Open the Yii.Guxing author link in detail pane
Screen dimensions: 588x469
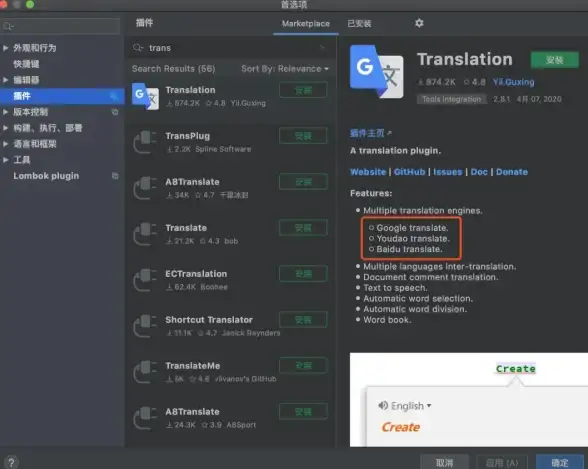coord(513,82)
